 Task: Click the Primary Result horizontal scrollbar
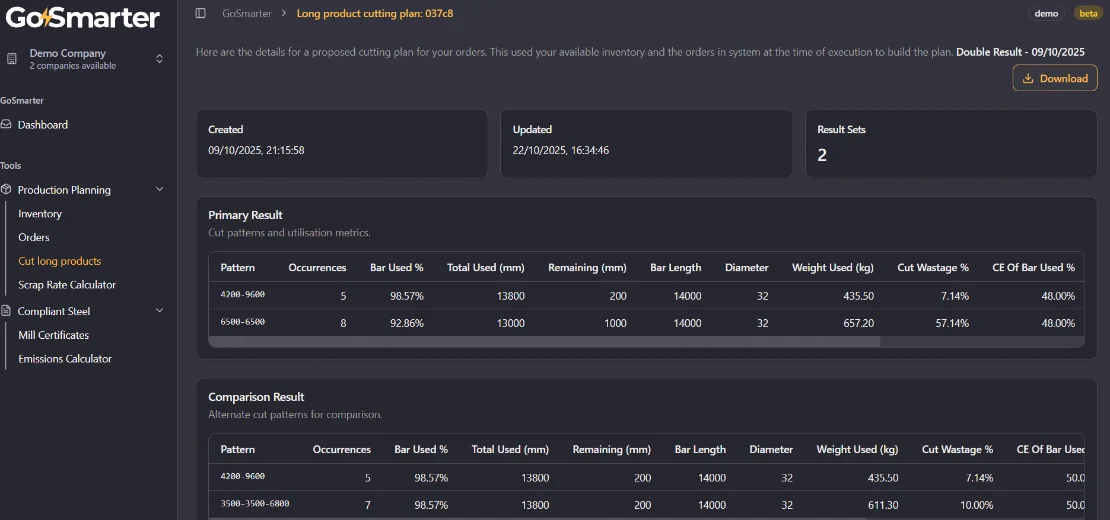[x=544, y=342]
